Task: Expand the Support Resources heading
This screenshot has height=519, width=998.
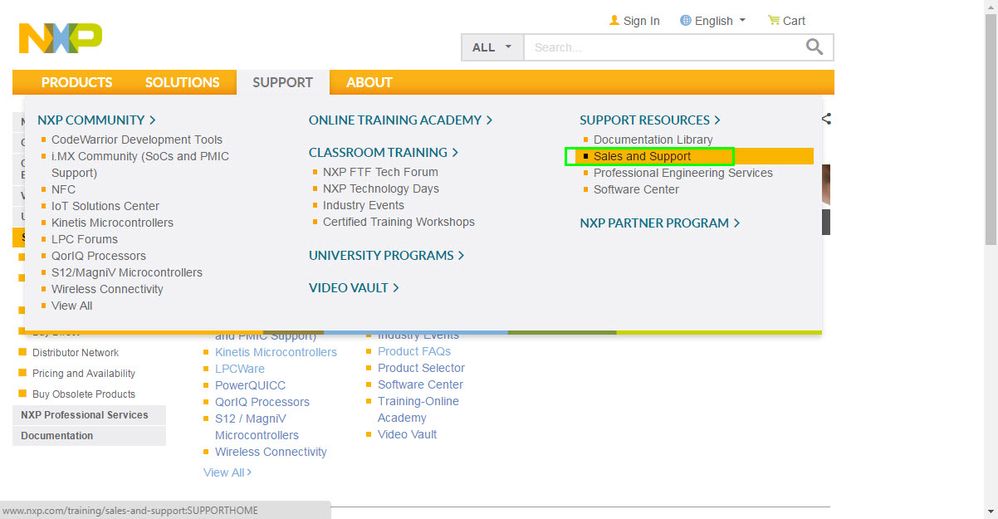Action: [x=650, y=120]
